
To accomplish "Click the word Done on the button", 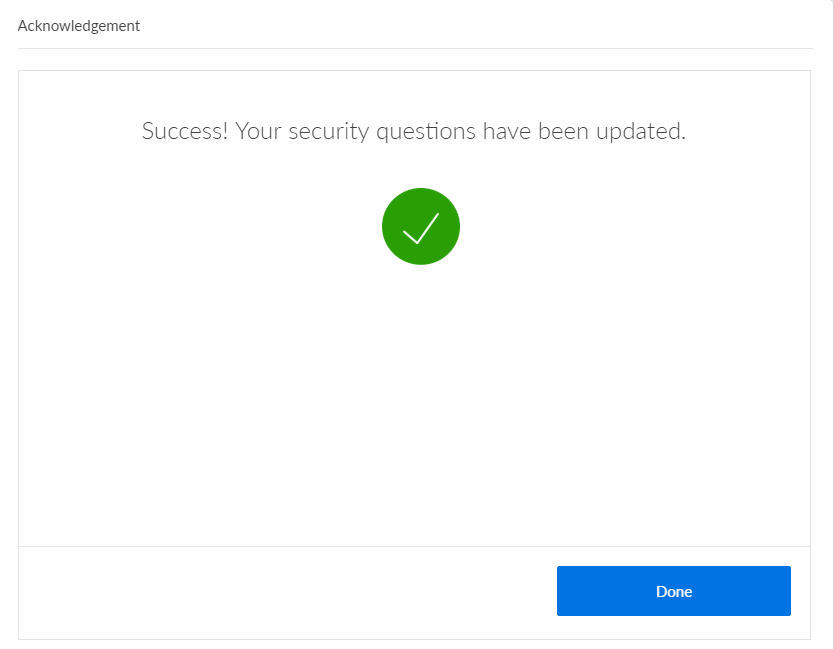I will (x=673, y=591).
